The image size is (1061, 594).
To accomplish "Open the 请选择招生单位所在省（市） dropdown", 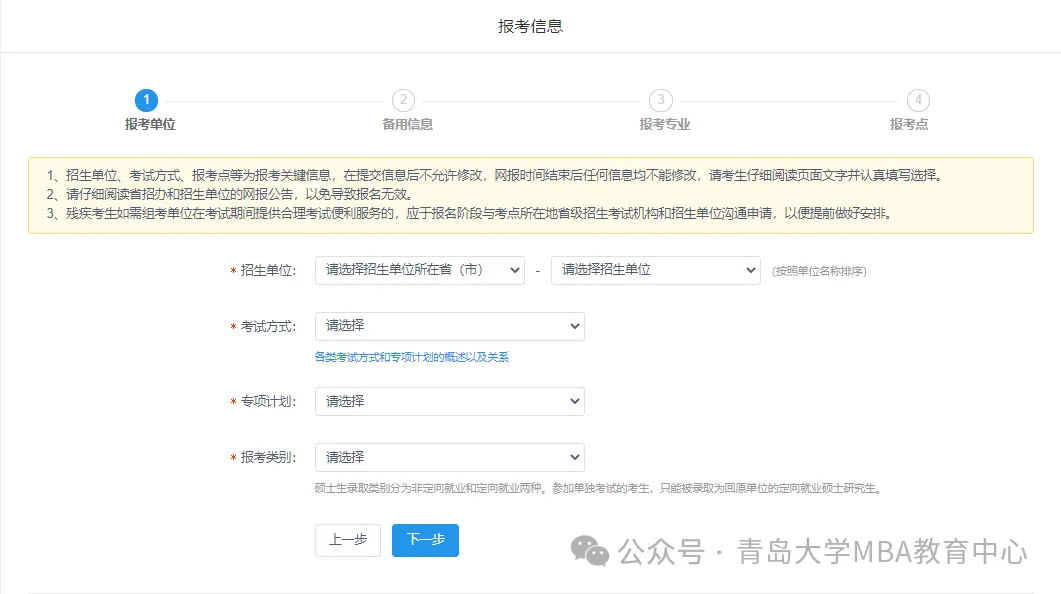I will [419, 270].
